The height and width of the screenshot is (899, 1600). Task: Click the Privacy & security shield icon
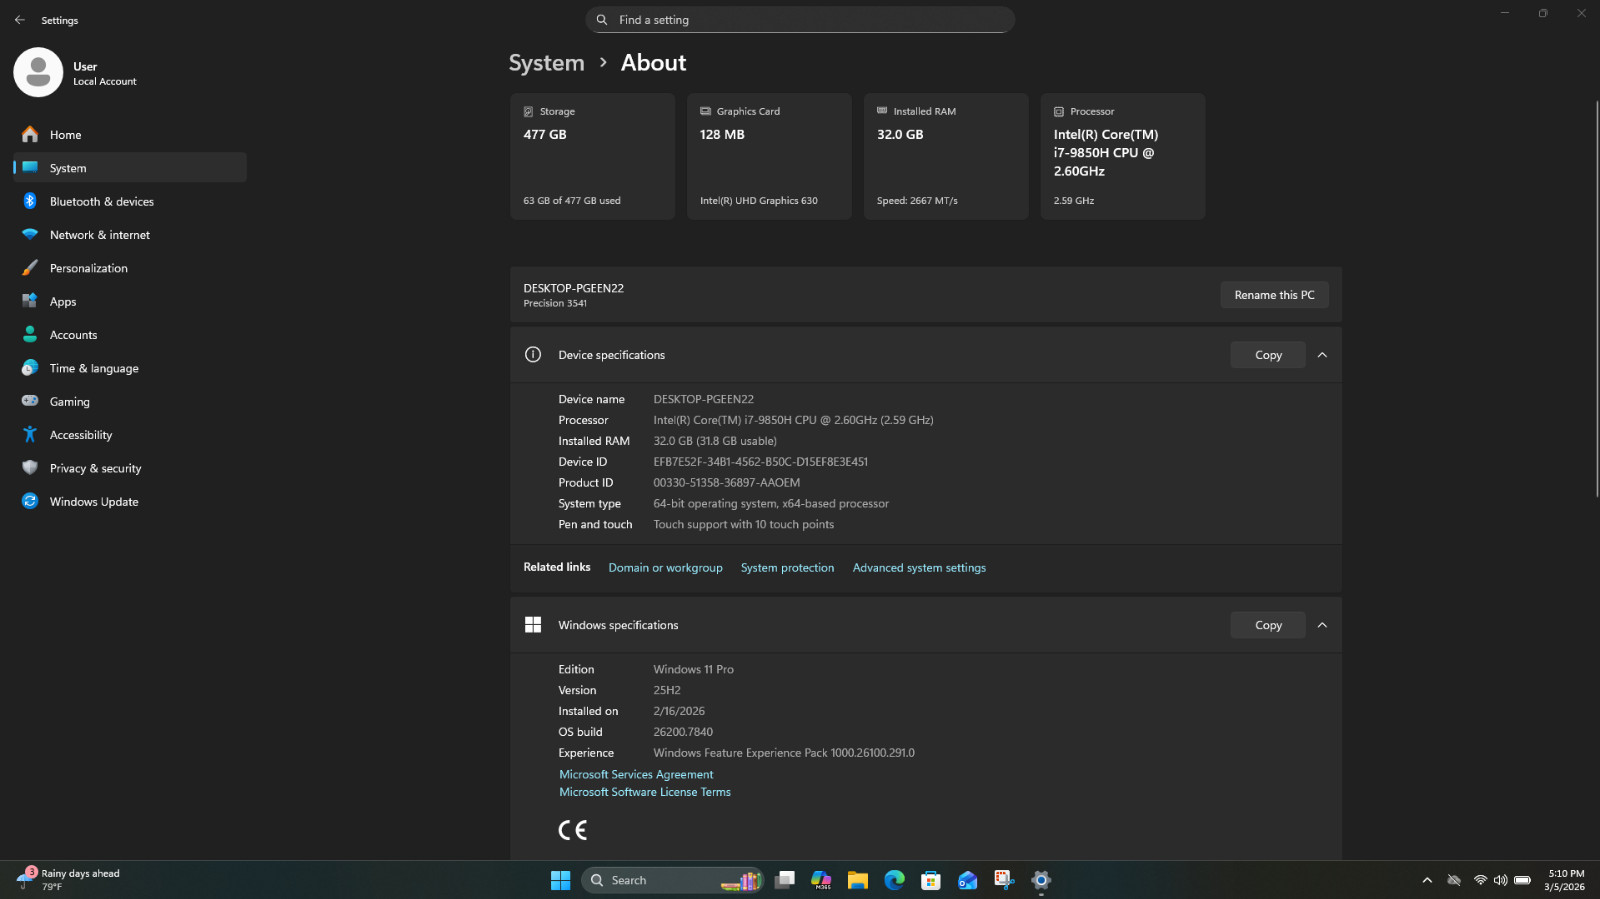30,468
